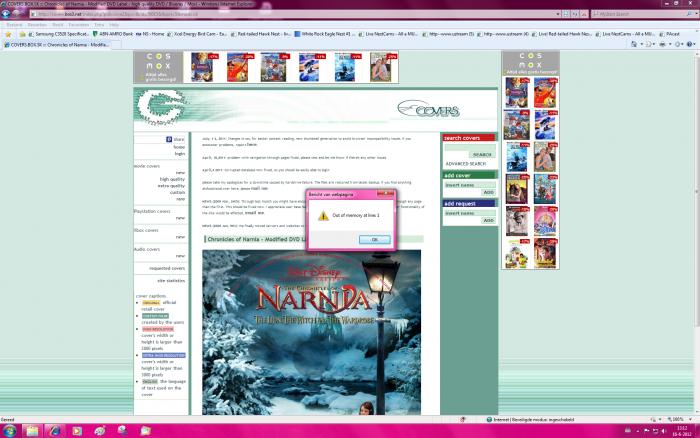The height and width of the screenshot is (438, 700).
Task: Click the Help question mark icon
Action: pos(690,44)
